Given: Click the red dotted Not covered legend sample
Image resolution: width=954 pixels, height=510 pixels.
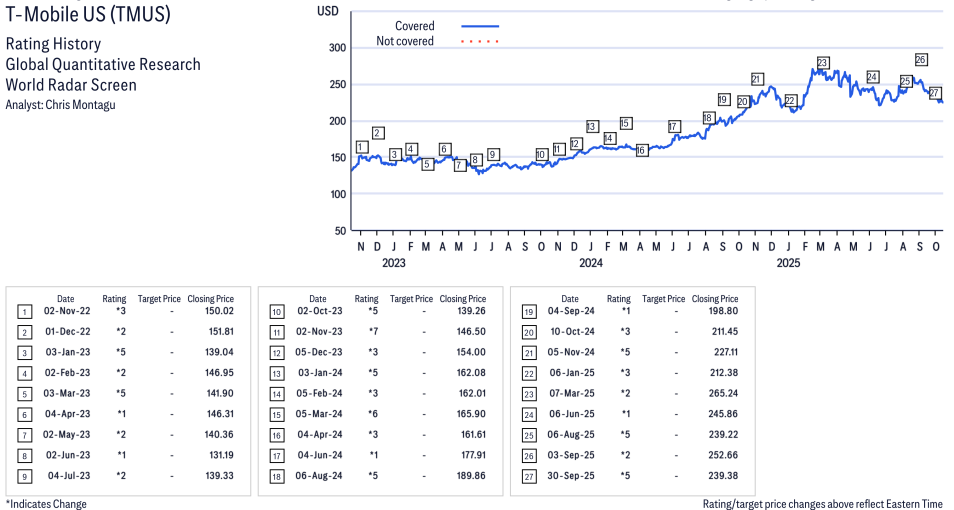Looking at the screenshot, I should pyautogui.click(x=479, y=41).
